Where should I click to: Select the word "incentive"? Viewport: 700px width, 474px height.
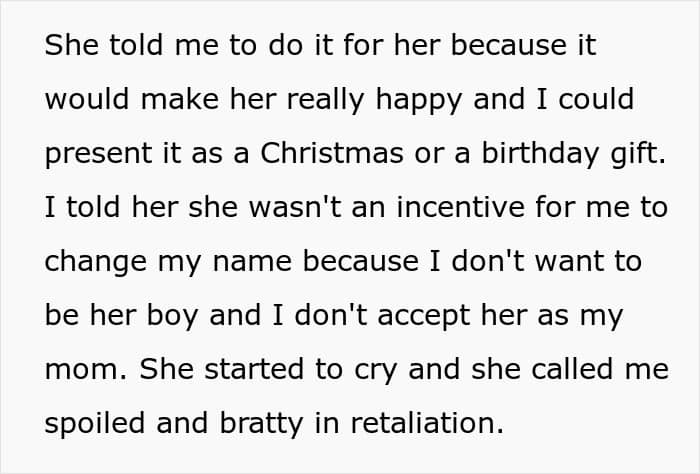click(460, 207)
